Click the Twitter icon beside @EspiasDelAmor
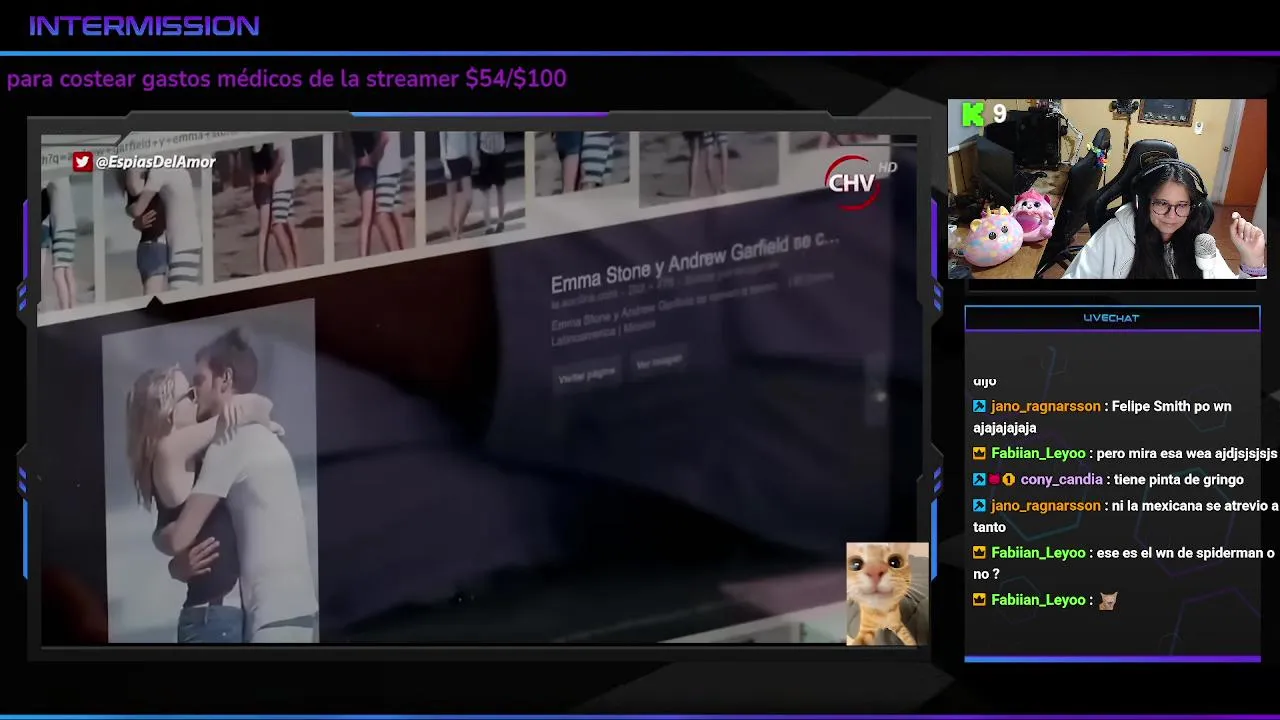Image resolution: width=1280 pixels, height=720 pixels. tap(82, 161)
